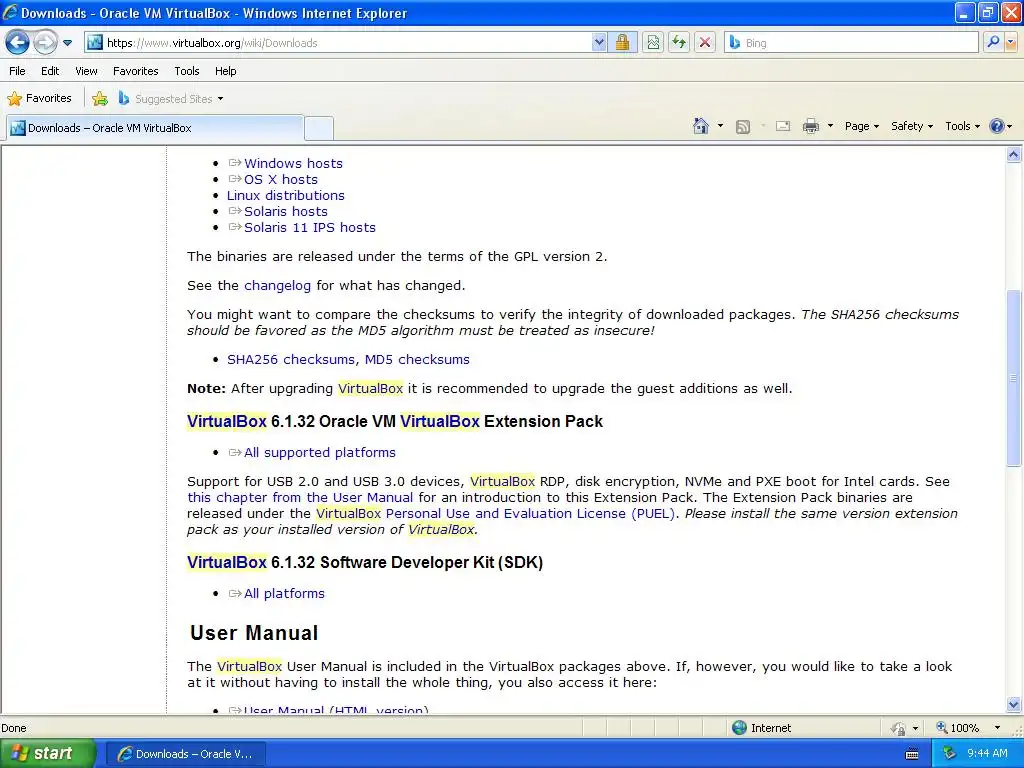Screen dimensions: 1024x768
Task: Open the OS X hosts link
Action: point(281,180)
